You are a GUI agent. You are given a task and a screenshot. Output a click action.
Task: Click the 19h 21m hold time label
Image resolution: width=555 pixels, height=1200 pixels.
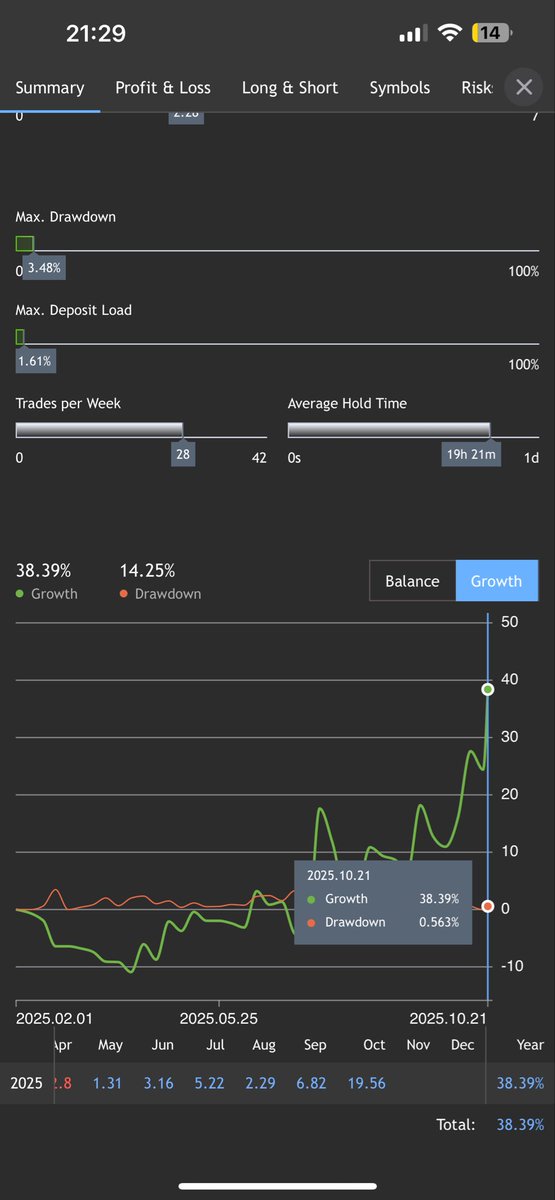[471, 454]
